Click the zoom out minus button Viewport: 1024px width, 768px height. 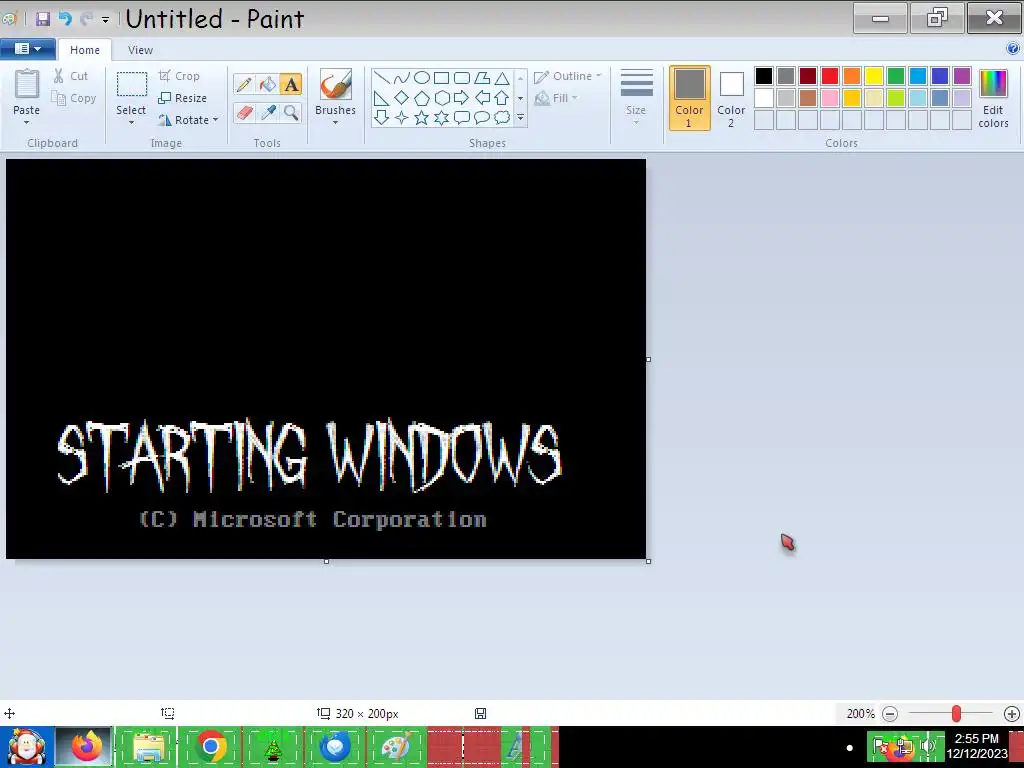click(889, 714)
